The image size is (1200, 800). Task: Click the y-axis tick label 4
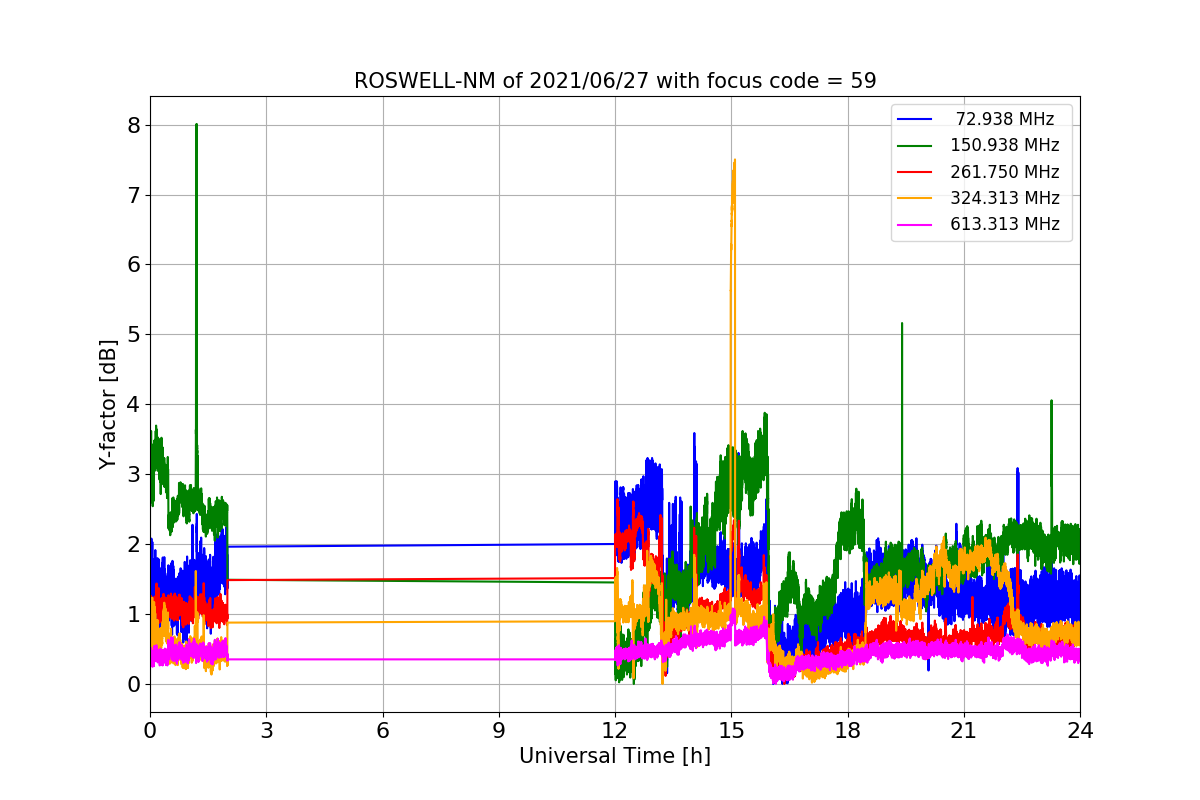(133, 405)
